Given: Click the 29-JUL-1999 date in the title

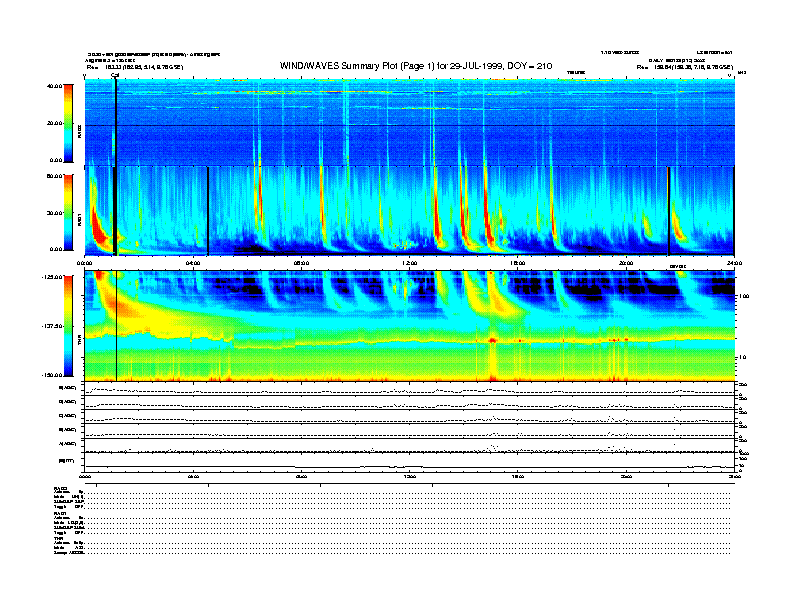Looking at the screenshot, I should coord(476,66).
